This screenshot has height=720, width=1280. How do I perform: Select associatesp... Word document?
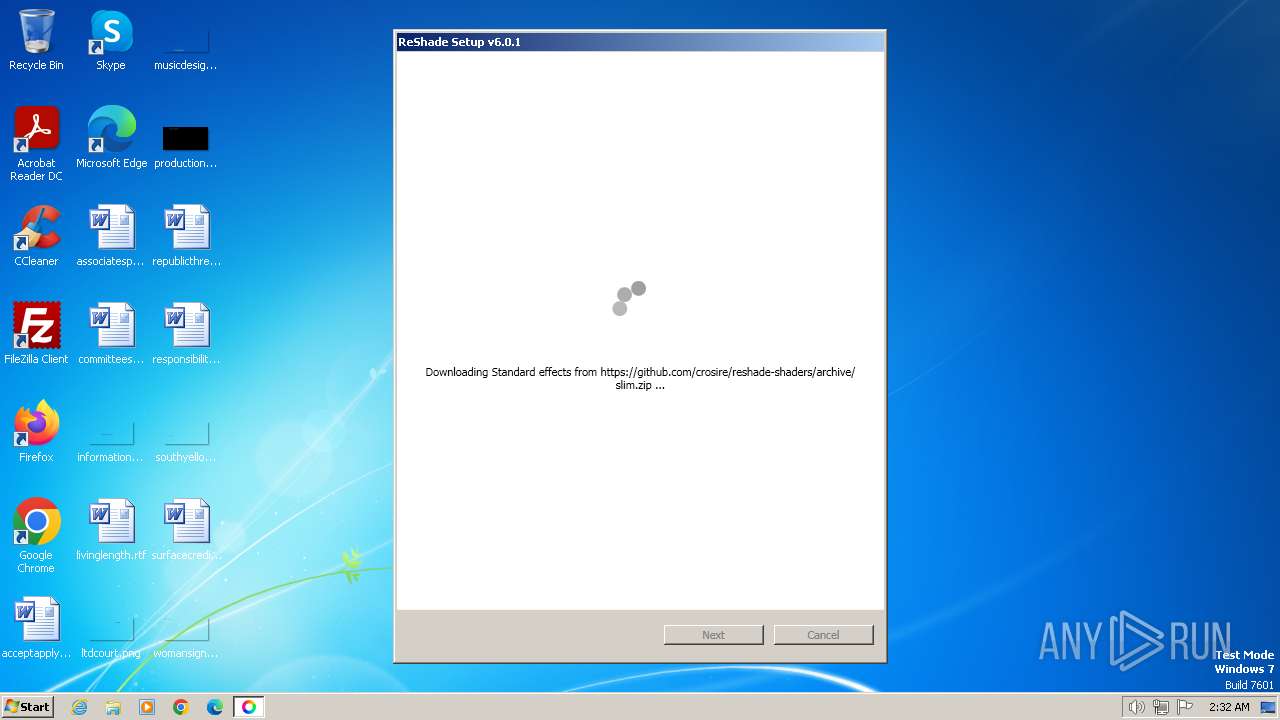coord(111,236)
